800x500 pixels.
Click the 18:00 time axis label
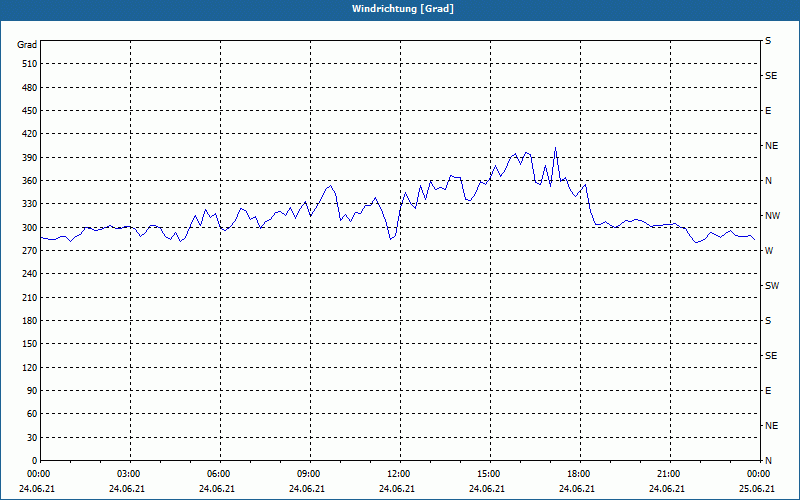point(579,473)
